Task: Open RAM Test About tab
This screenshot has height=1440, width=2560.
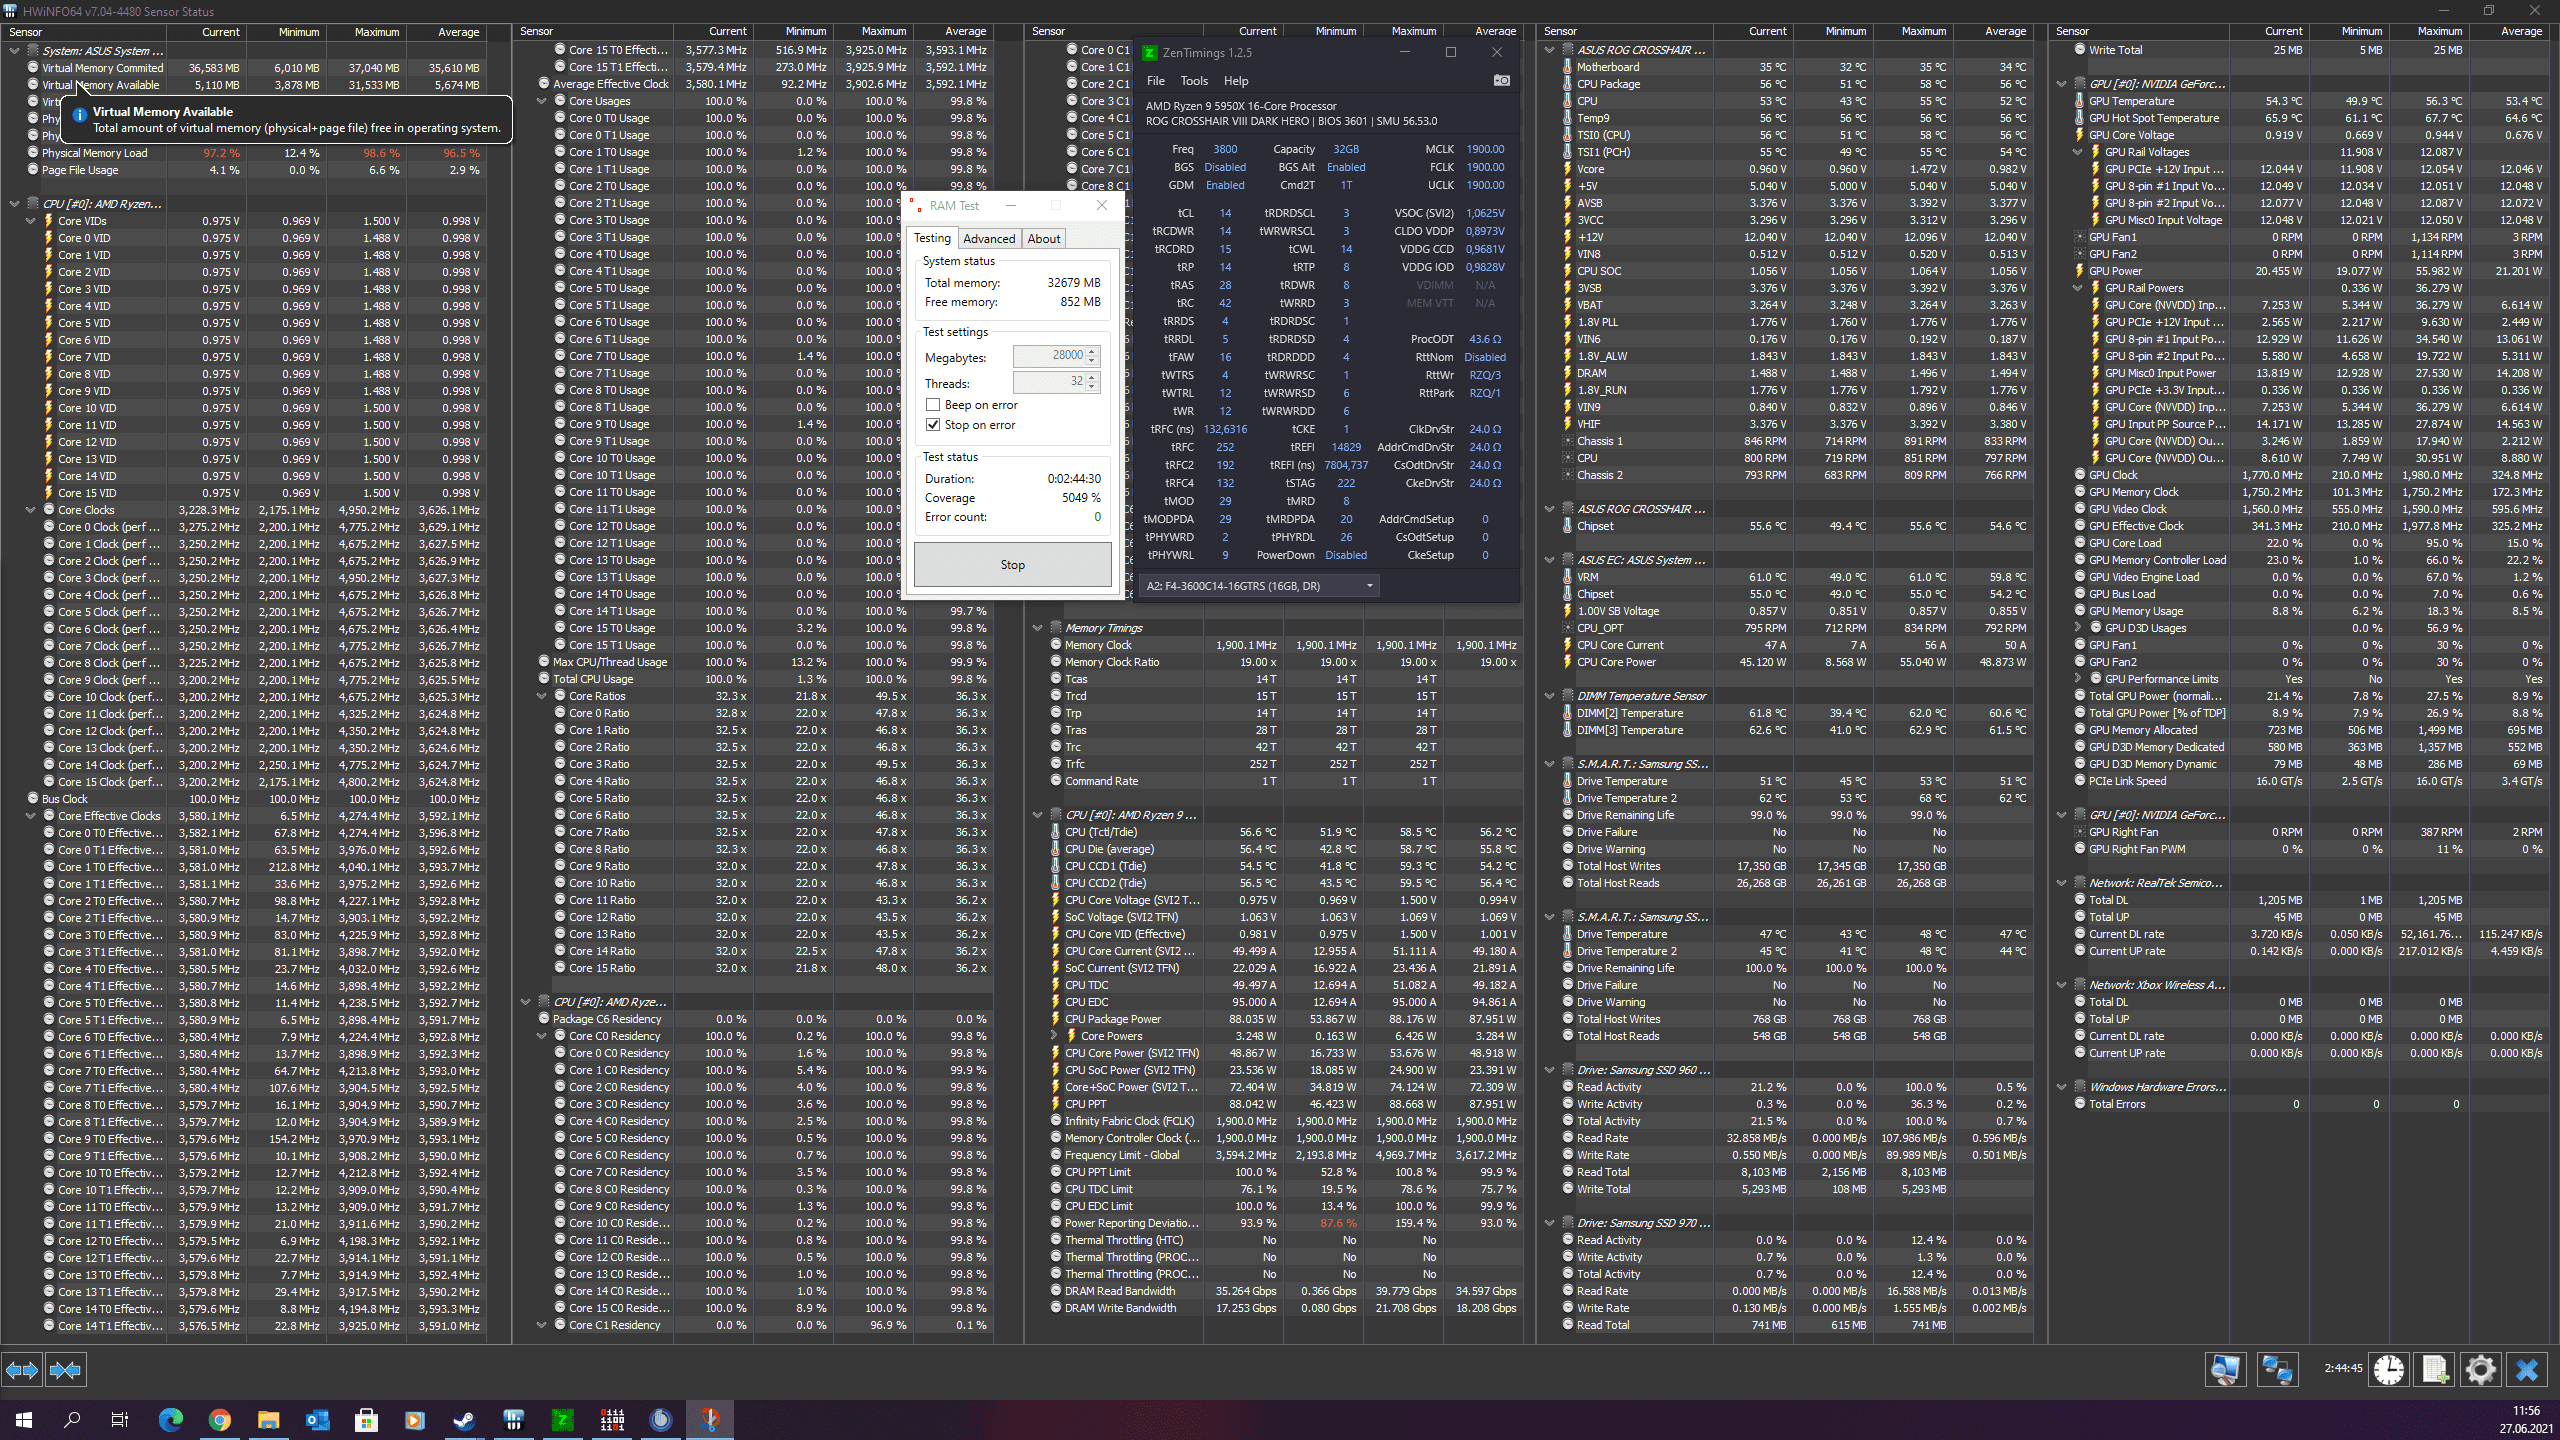Action: tap(1044, 238)
